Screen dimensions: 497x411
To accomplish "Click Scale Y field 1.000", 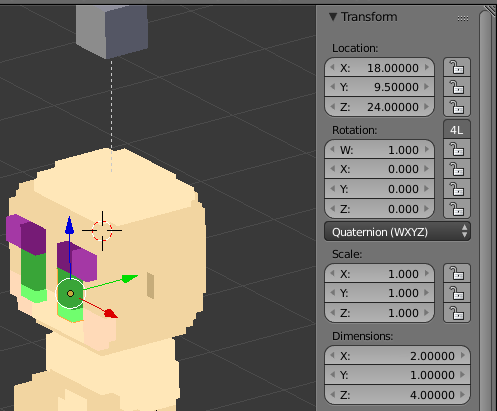I will coord(379,293).
